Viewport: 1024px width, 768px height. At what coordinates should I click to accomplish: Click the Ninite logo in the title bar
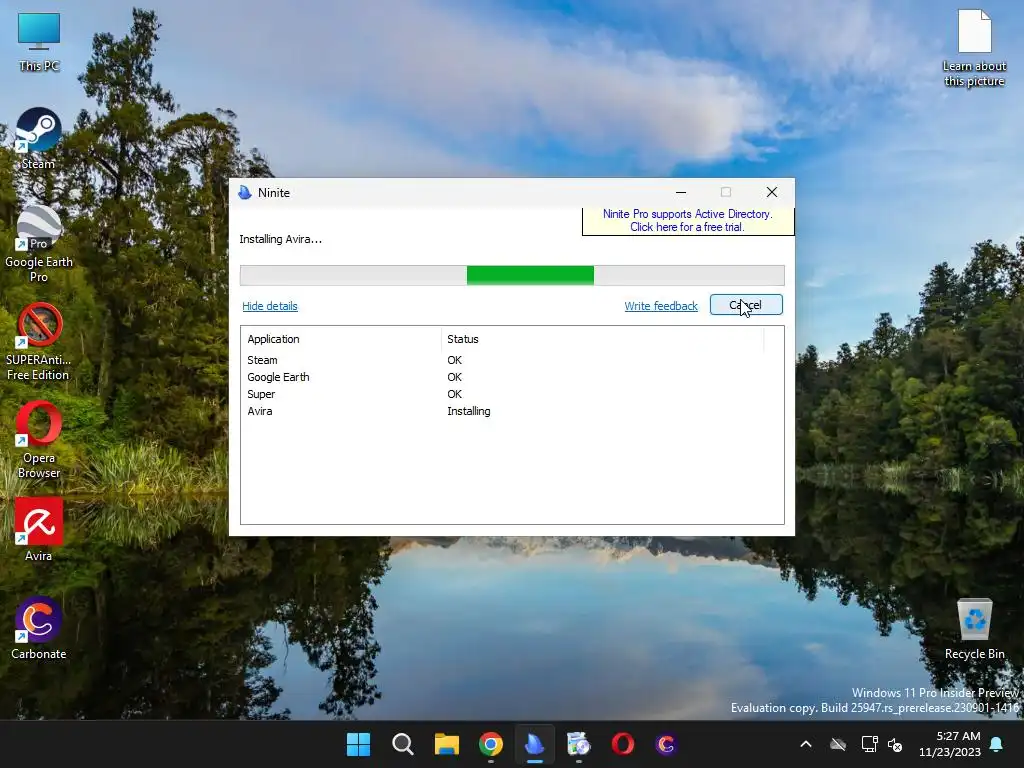[x=245, y=192]
